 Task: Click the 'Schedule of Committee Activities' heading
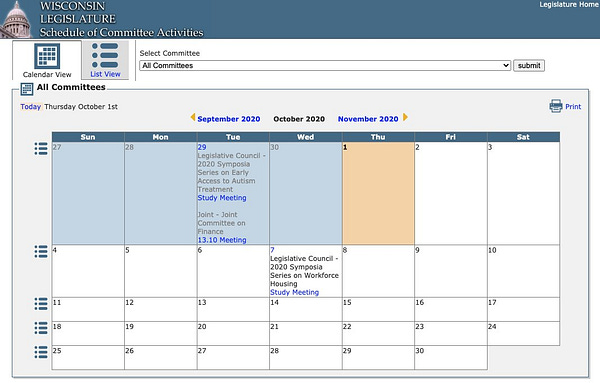121,33
